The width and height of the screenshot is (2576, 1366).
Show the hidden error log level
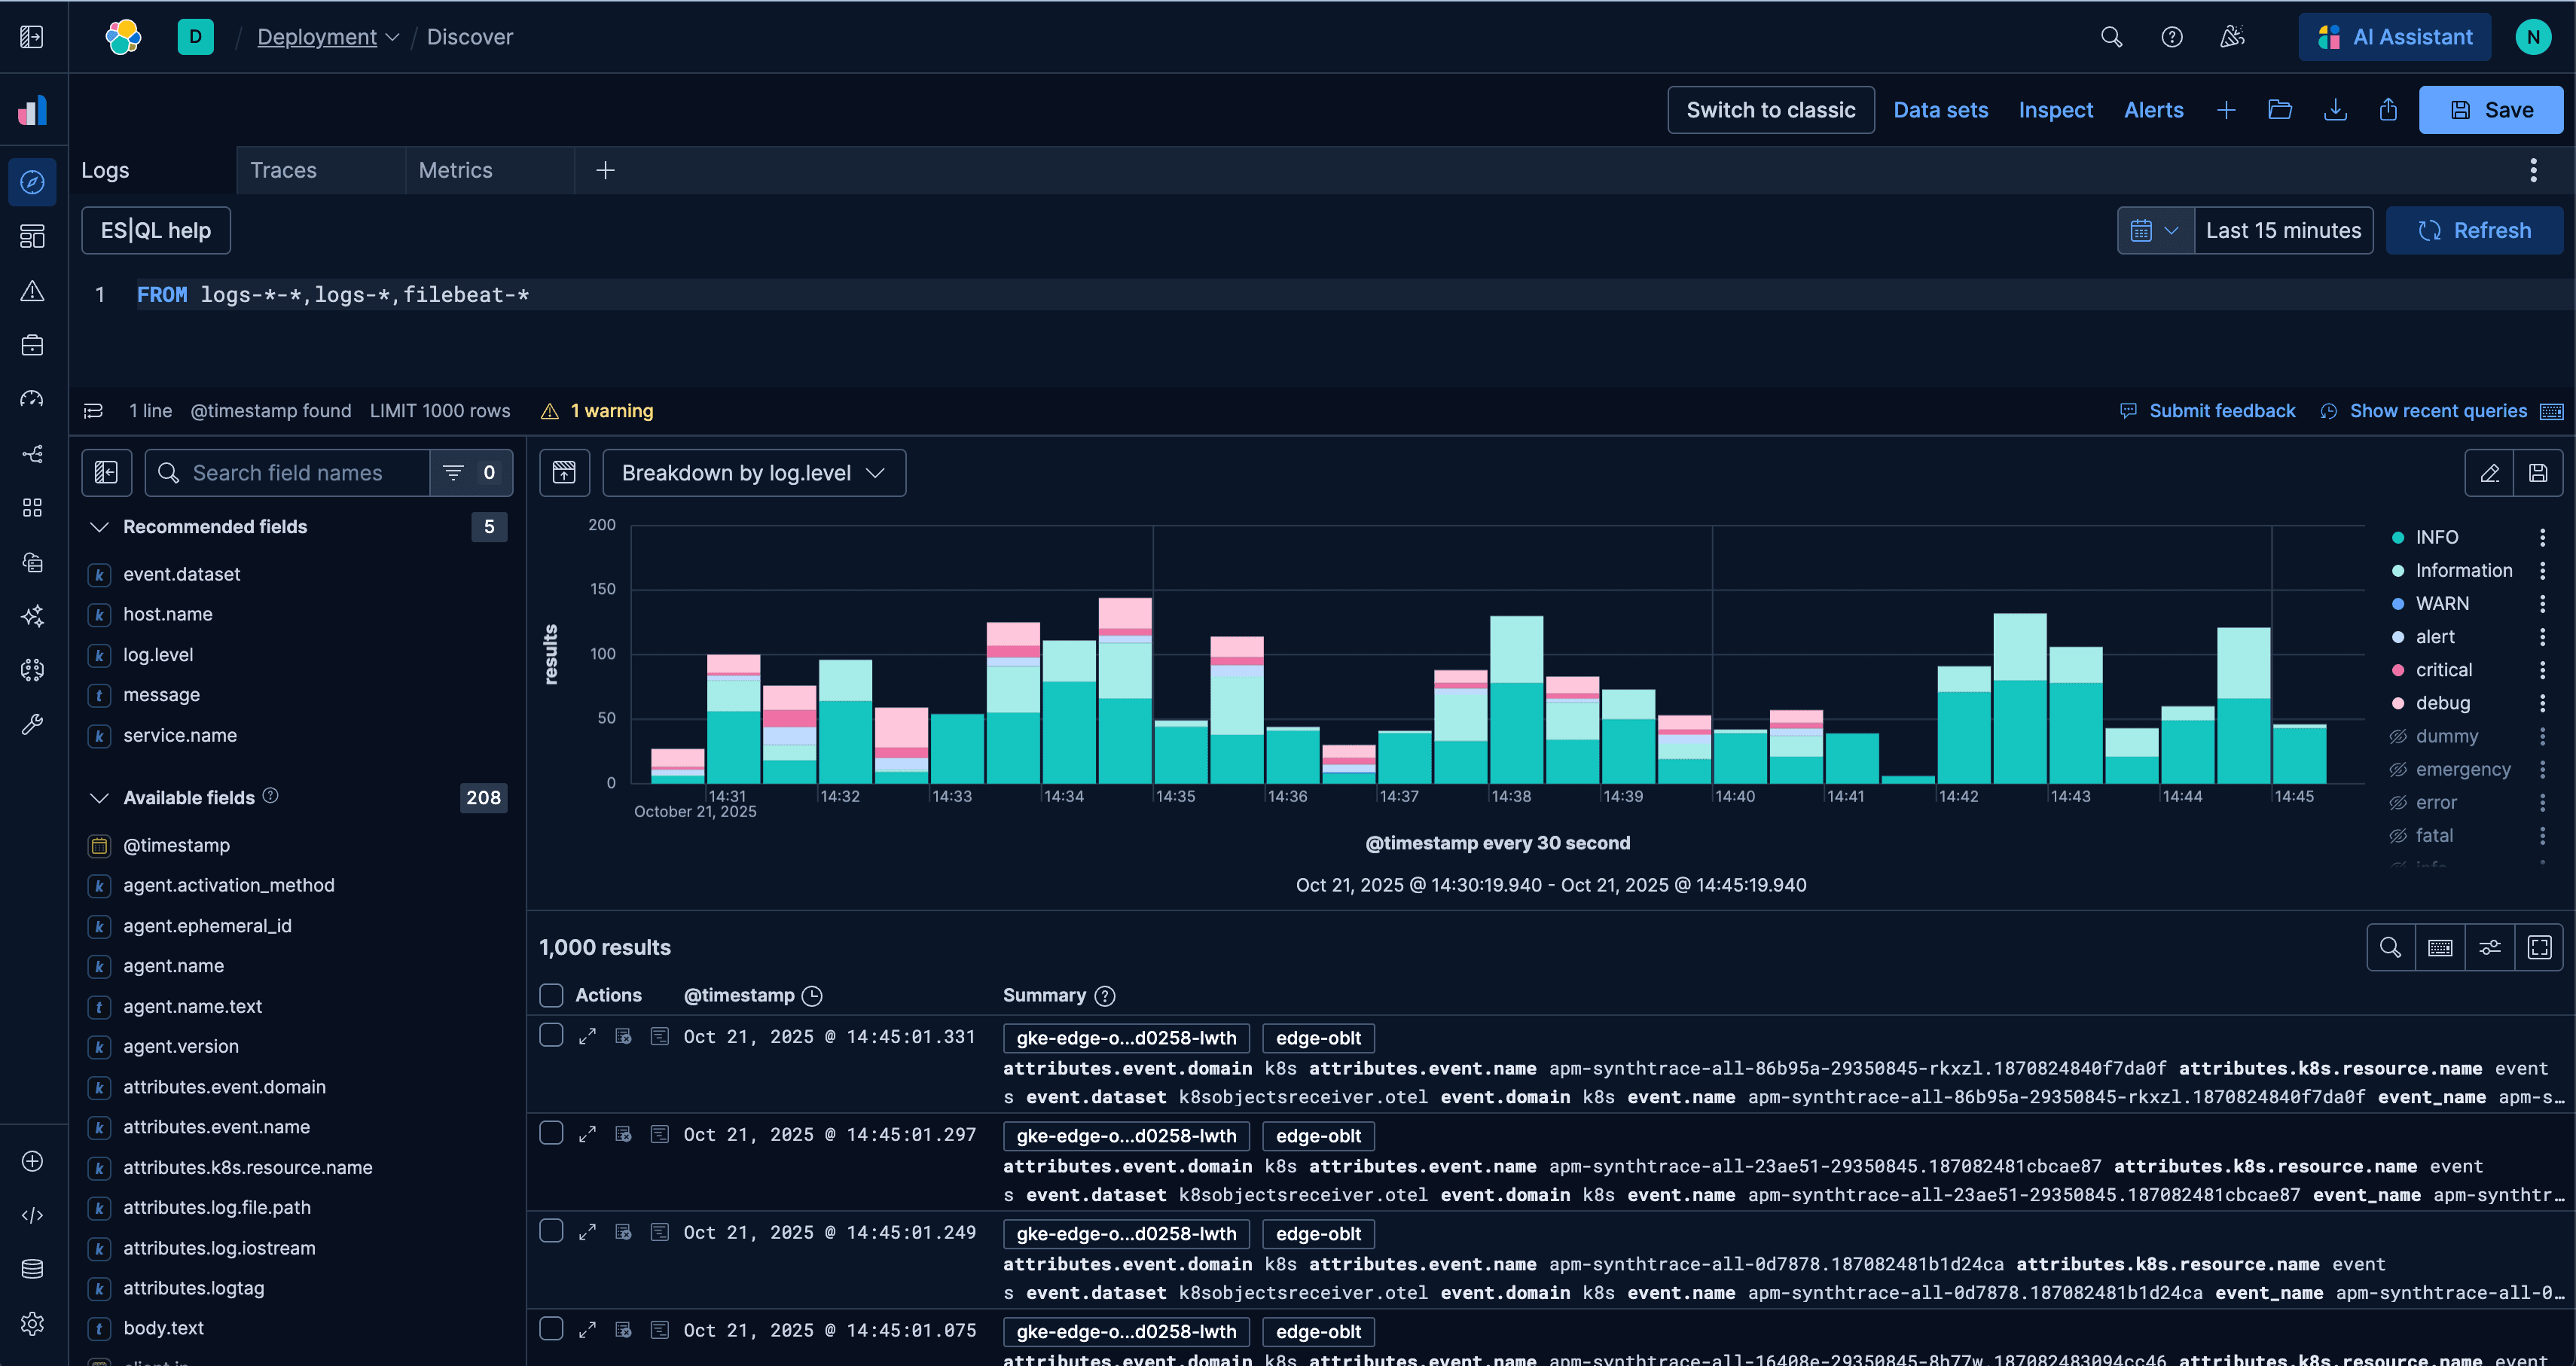click(2398, 802)
